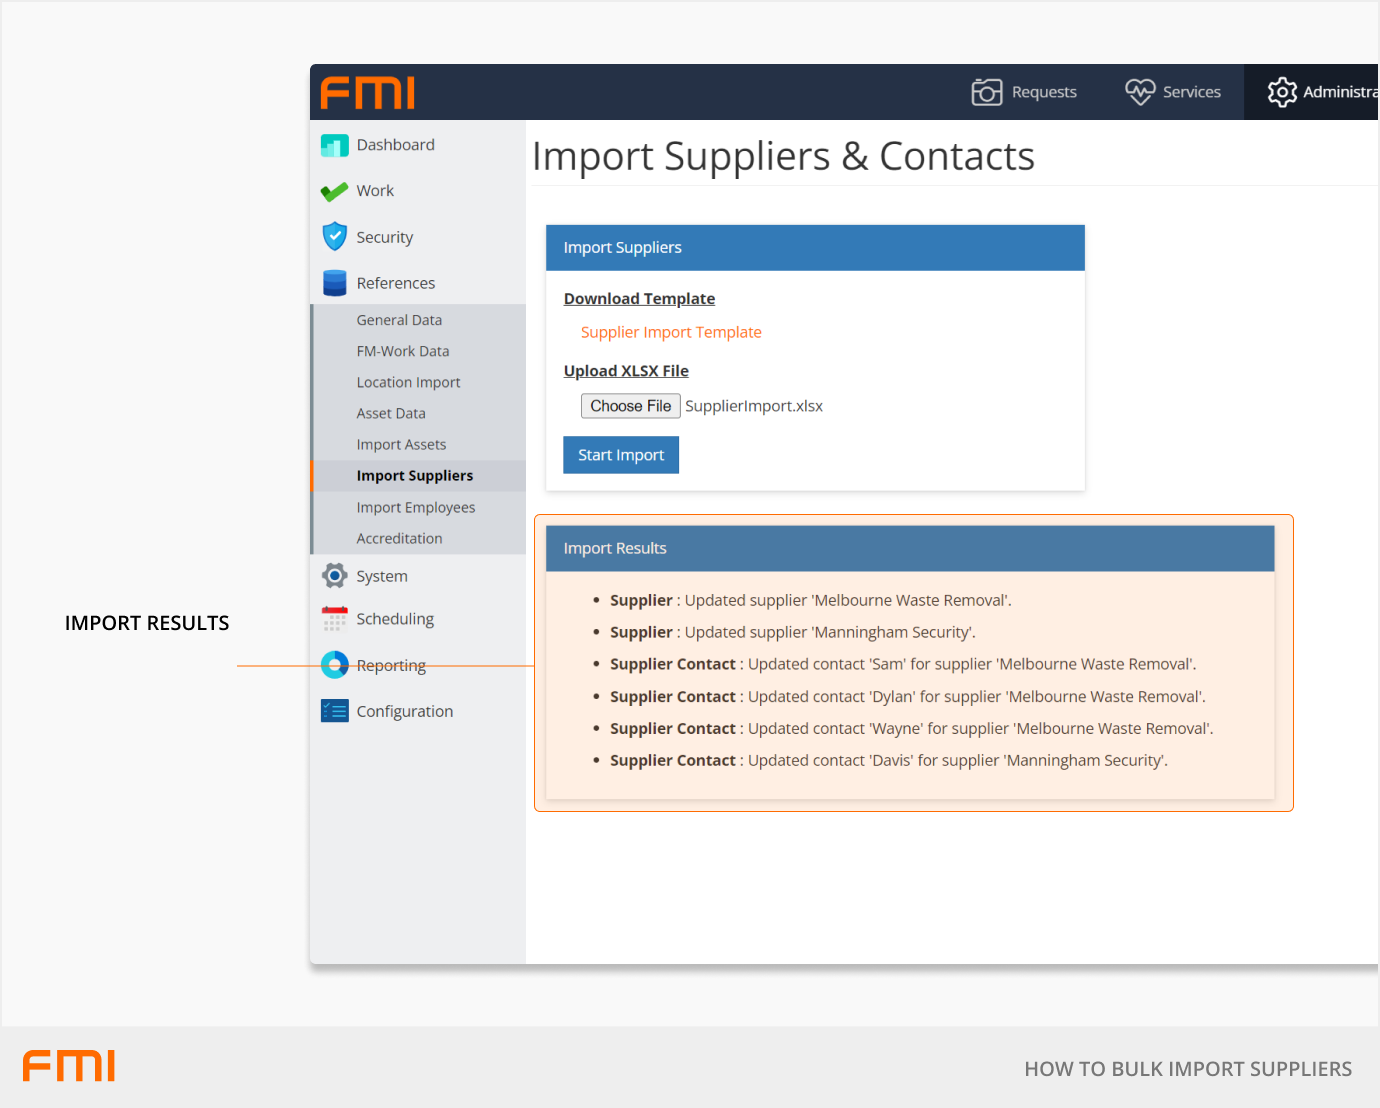Click the FMI logo in header
Viewport: 1380px width, 1108px height.
(x=367, y=93)
